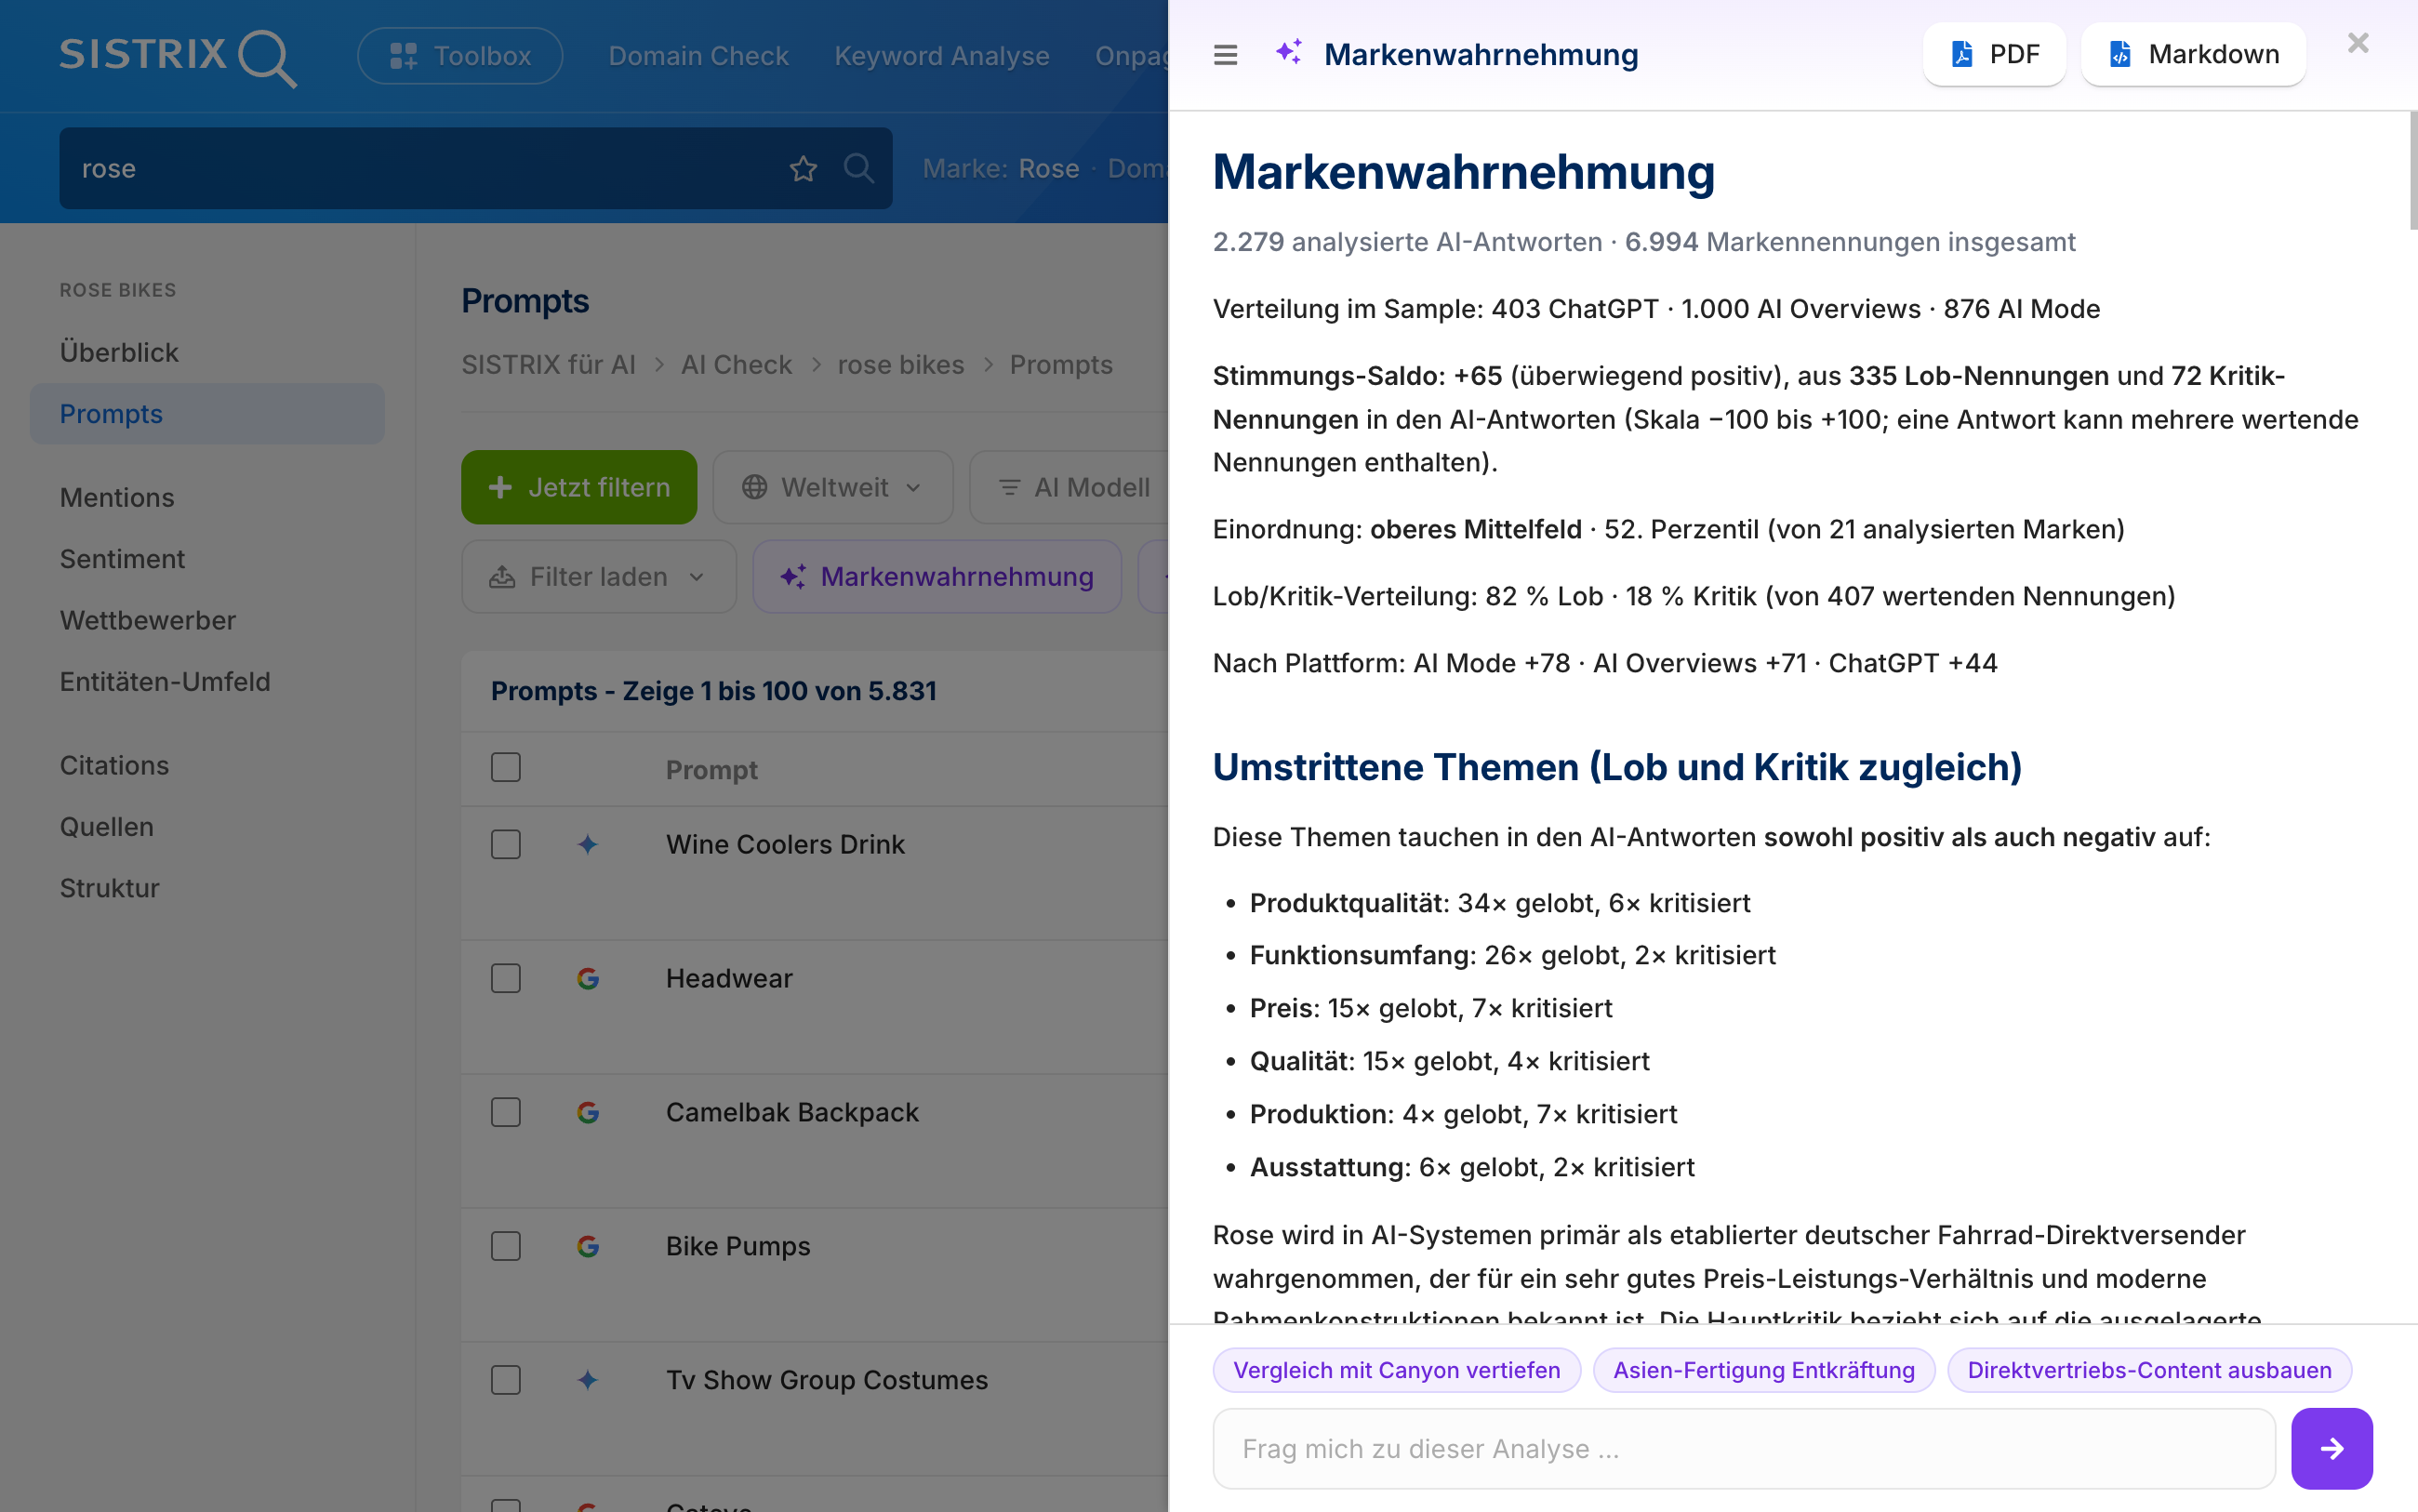
Task: Expand the Weltweit country dropdown
Action: tap(833, 487)
